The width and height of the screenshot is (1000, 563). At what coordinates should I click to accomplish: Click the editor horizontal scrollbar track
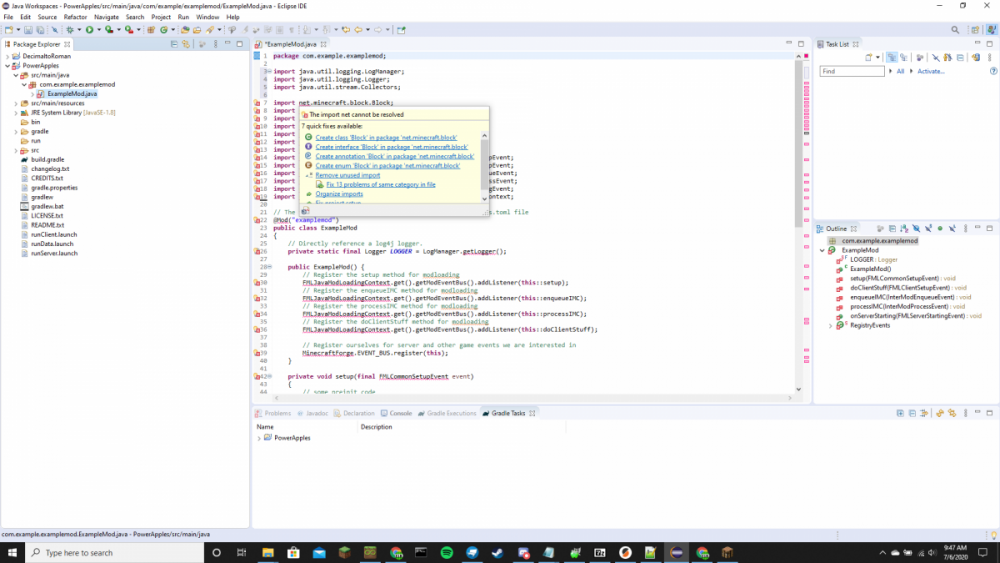point(533,398)
